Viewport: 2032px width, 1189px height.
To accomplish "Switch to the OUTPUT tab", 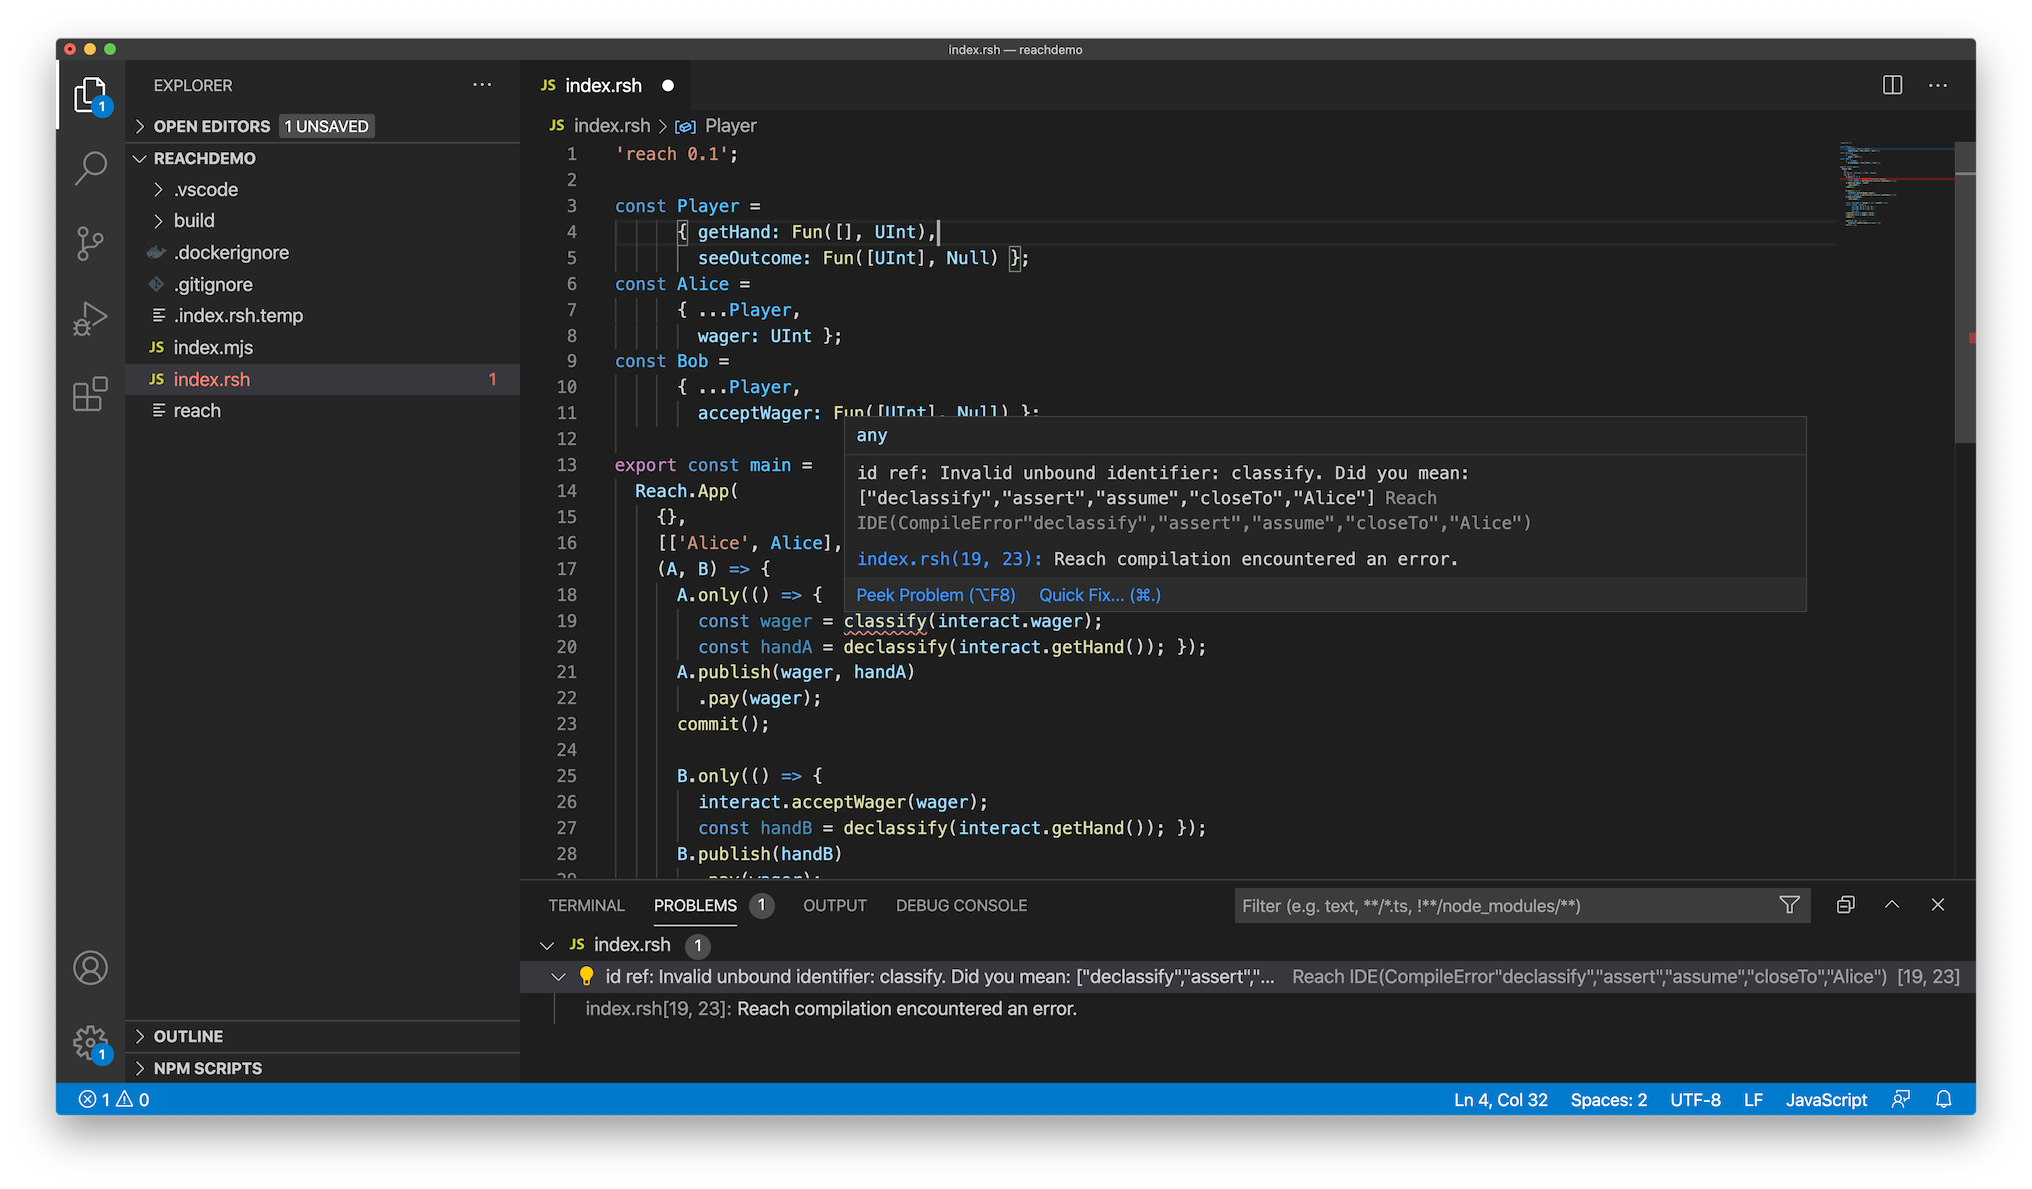I will [835, 905].
